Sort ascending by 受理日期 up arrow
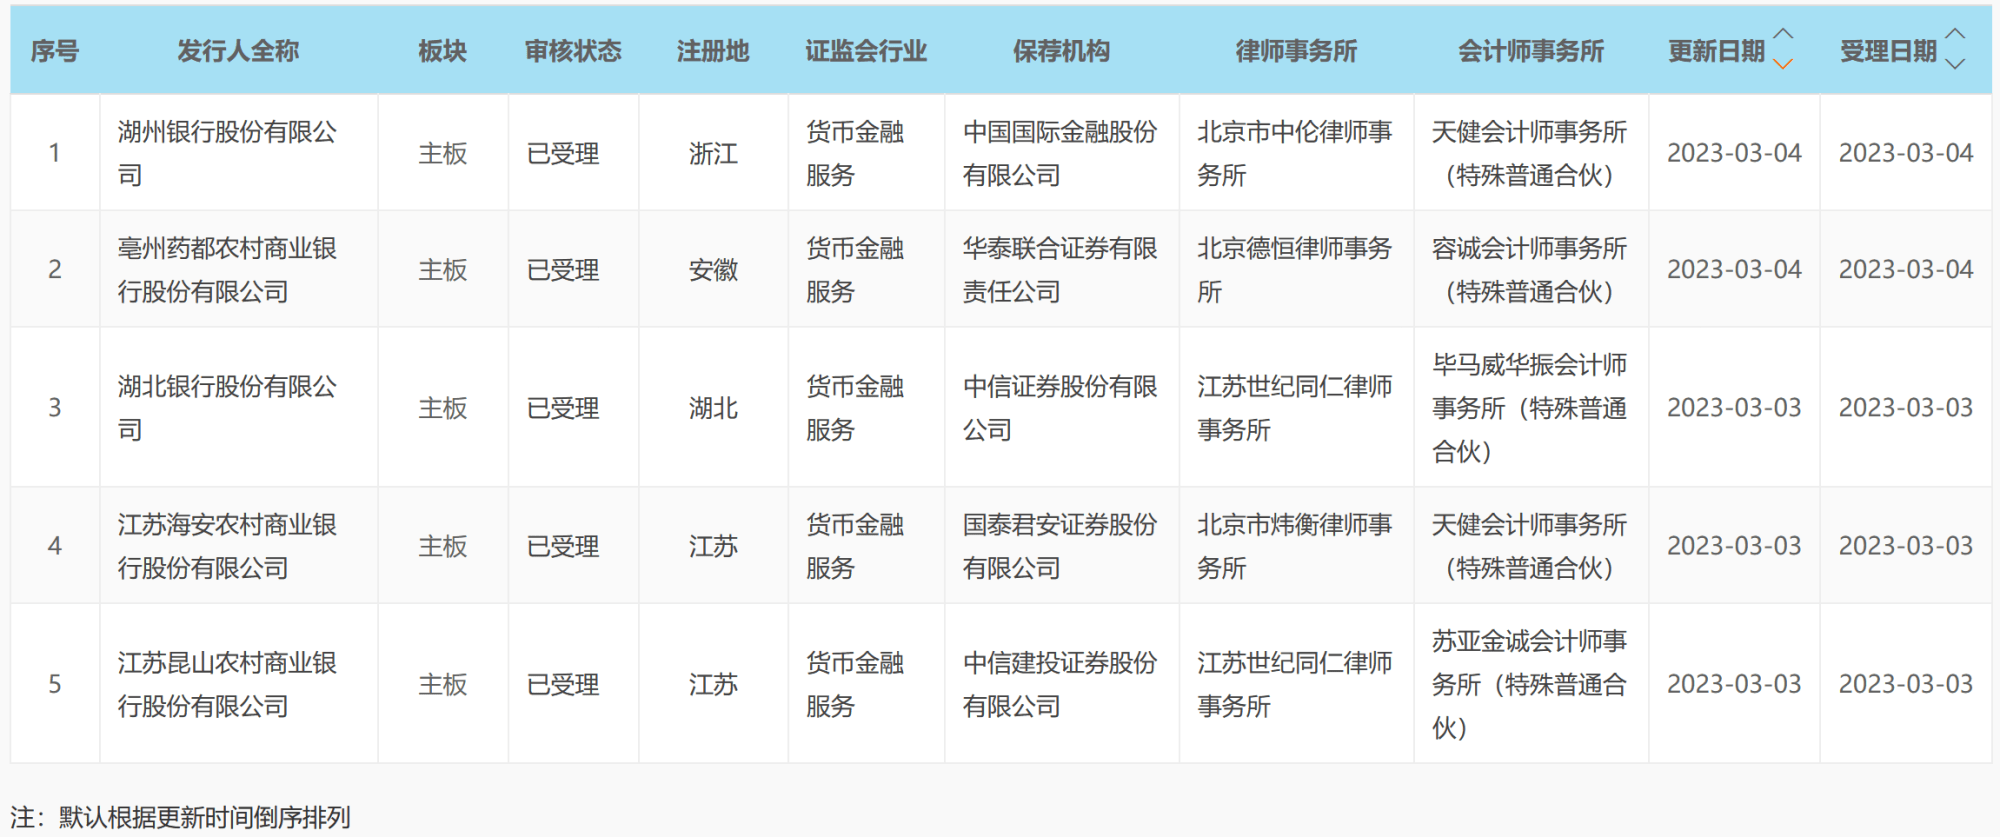This screenshot has height=837, width=2000. 1955,35
